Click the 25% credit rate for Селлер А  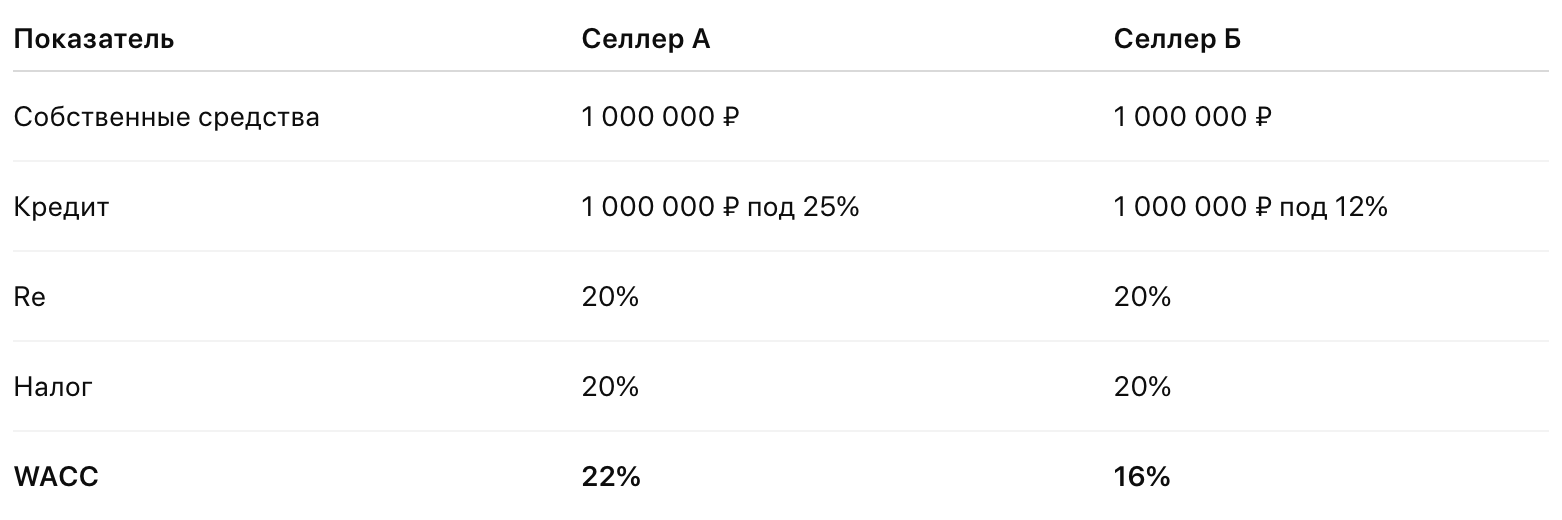pyautogui.click(x=830, y=207)
